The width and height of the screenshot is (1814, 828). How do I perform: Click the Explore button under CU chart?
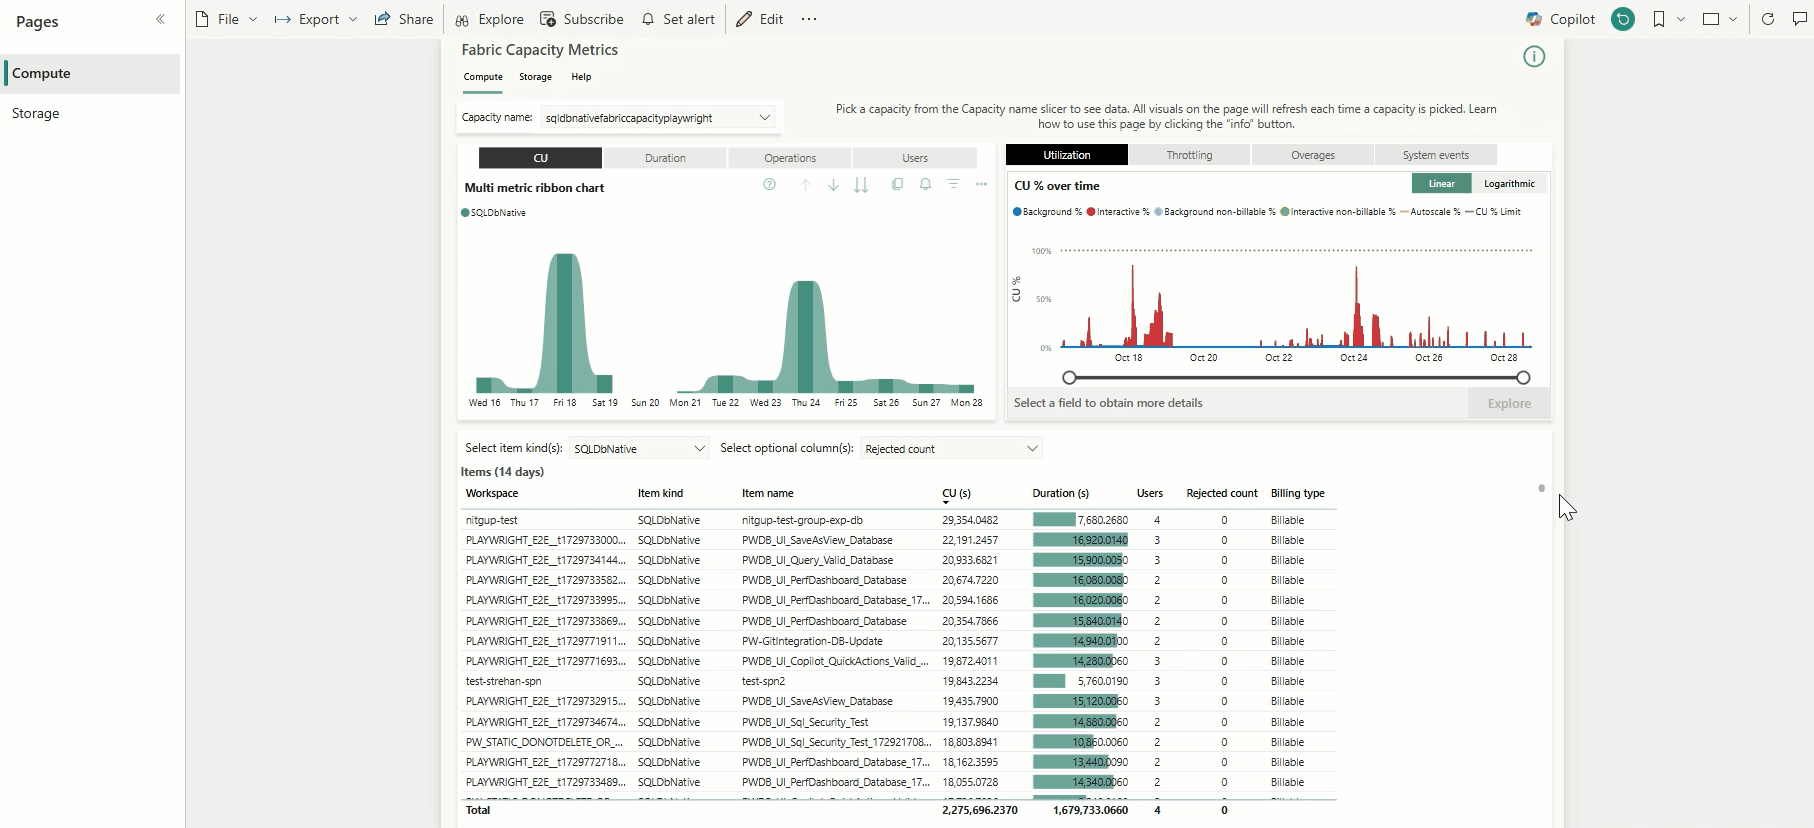coord(1509,403)
